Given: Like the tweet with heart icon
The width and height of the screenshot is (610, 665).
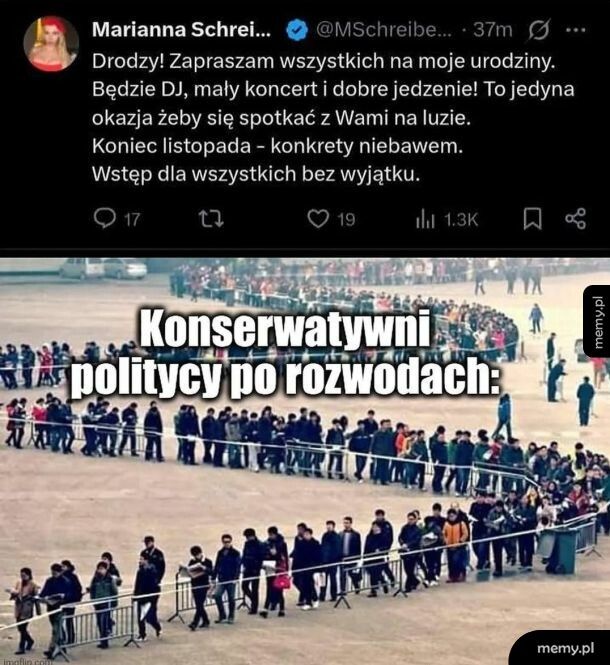Looking at the screenshot, I should 318,219.
